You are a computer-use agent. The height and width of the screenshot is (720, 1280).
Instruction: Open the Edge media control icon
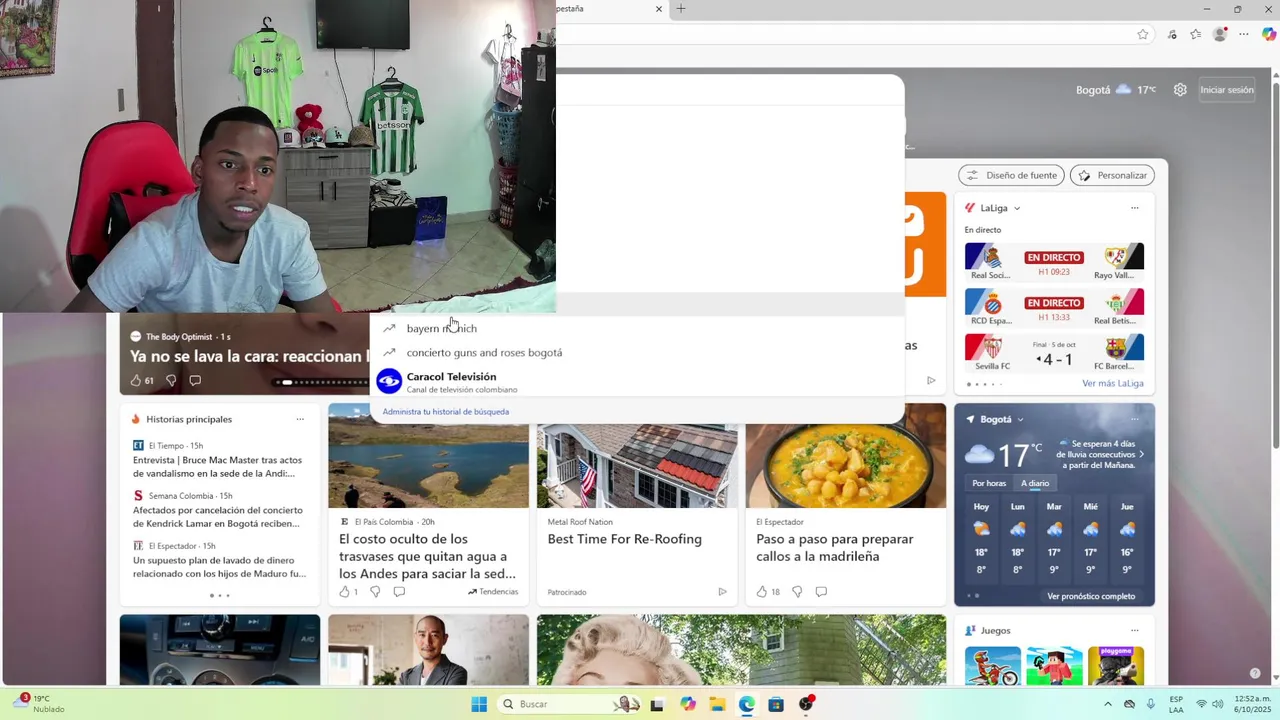click(x=1172, y=34)
